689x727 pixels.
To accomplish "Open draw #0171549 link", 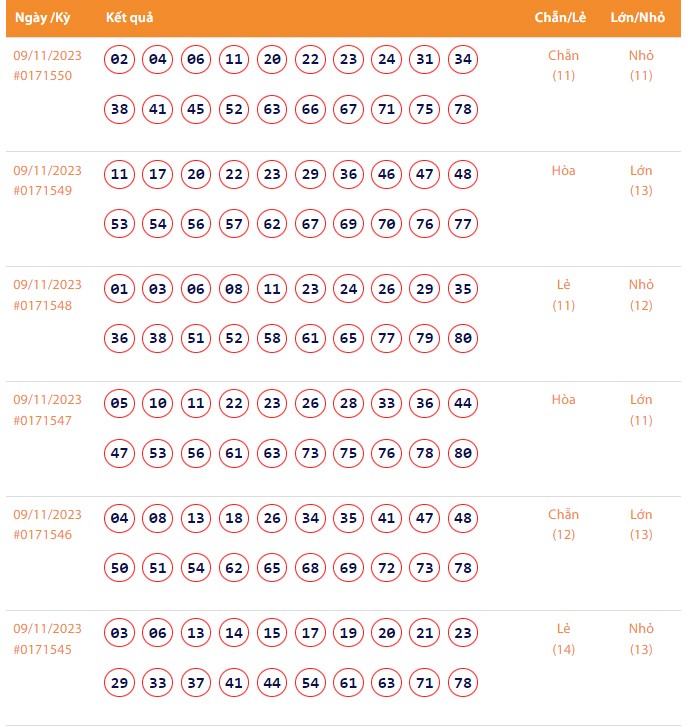I will click(42, 191).
